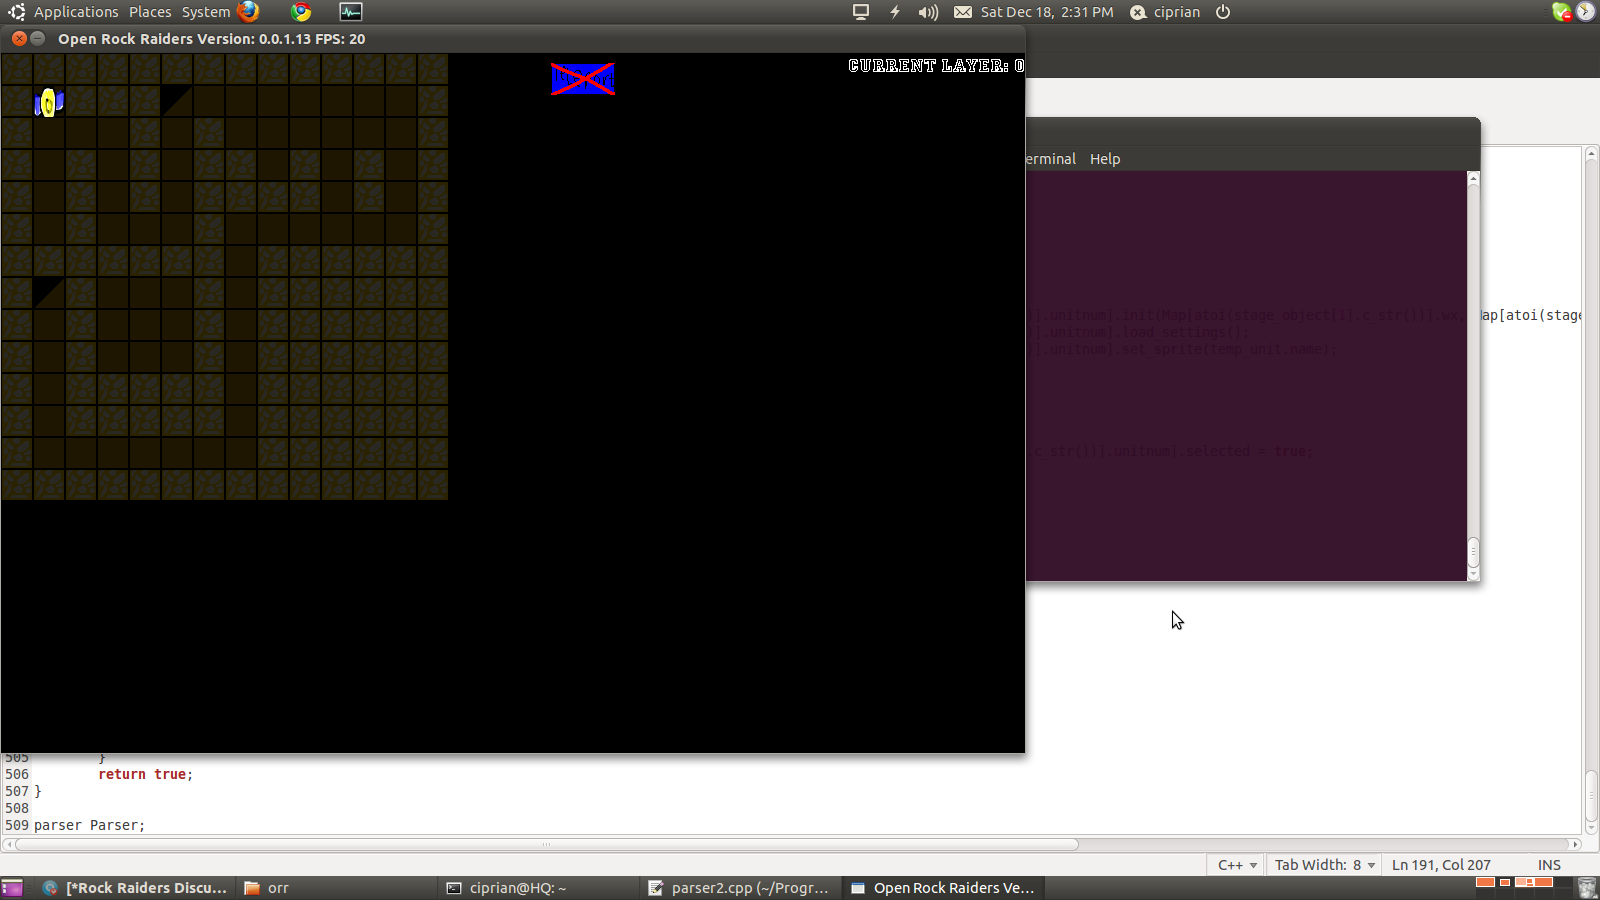Open the Tab Width: 8 dropdown
The height and width of the screenshot is (900, 1600).
click(1325, 865)
